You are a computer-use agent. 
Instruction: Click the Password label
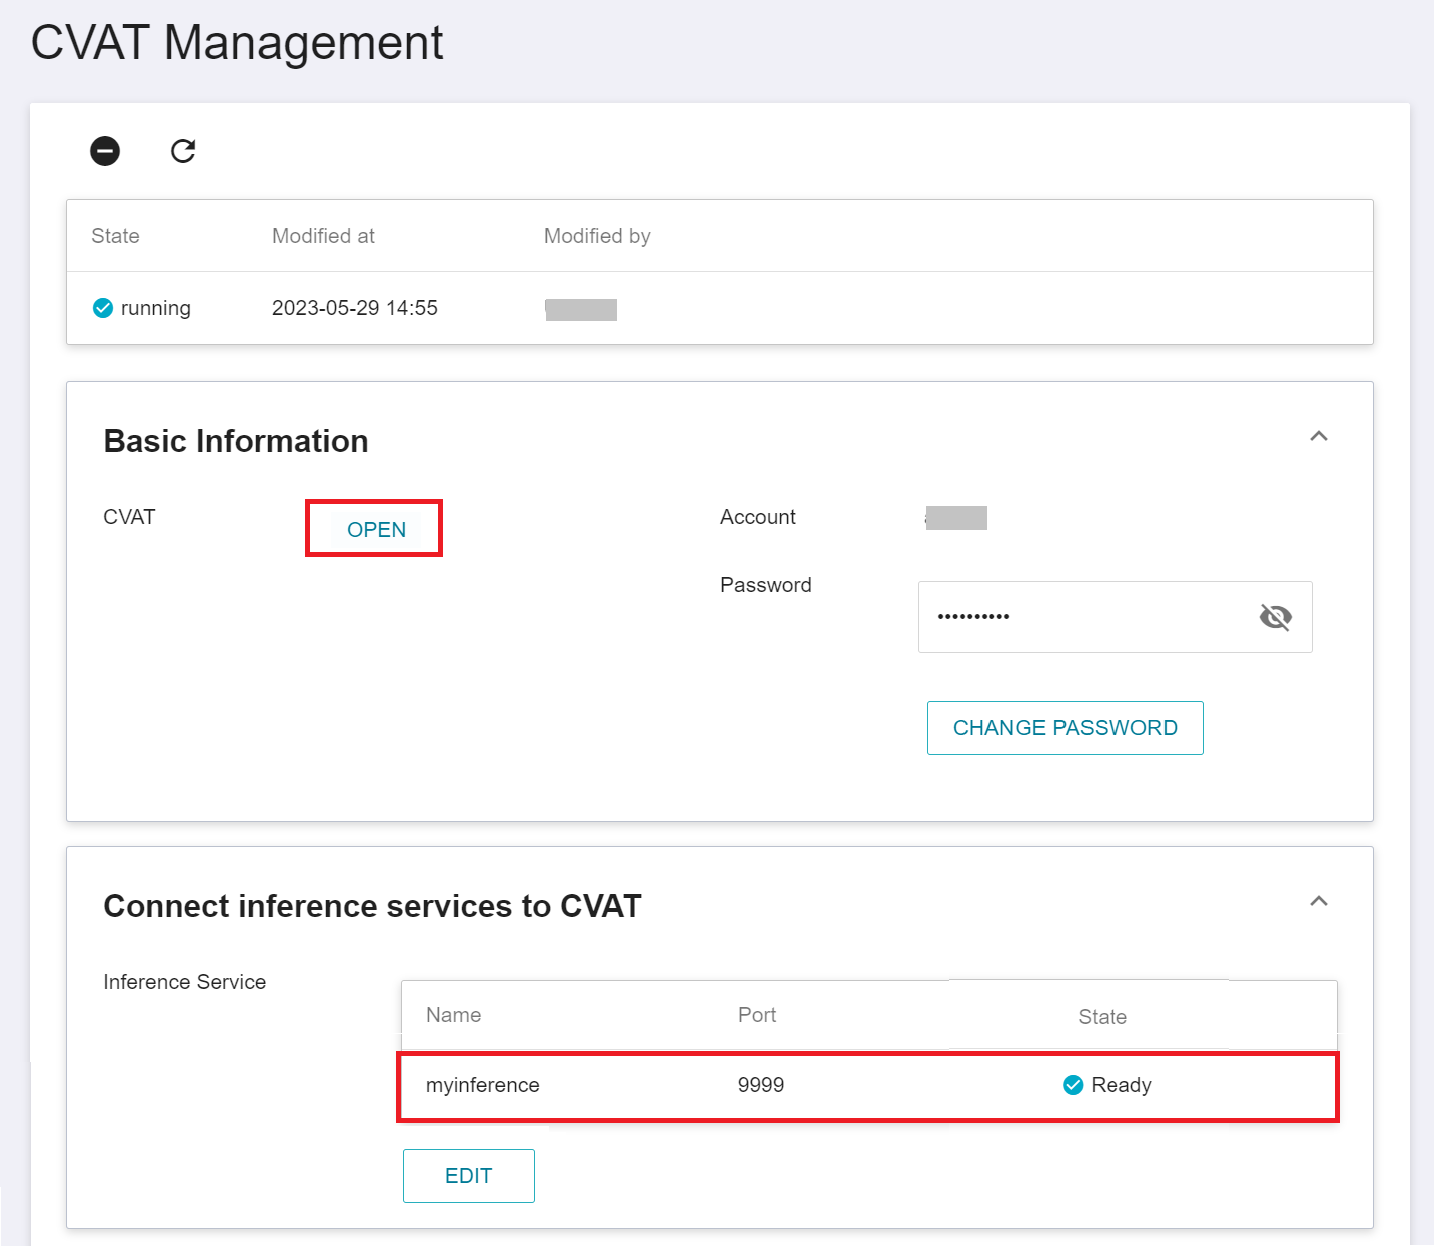[x=766, y=585]
